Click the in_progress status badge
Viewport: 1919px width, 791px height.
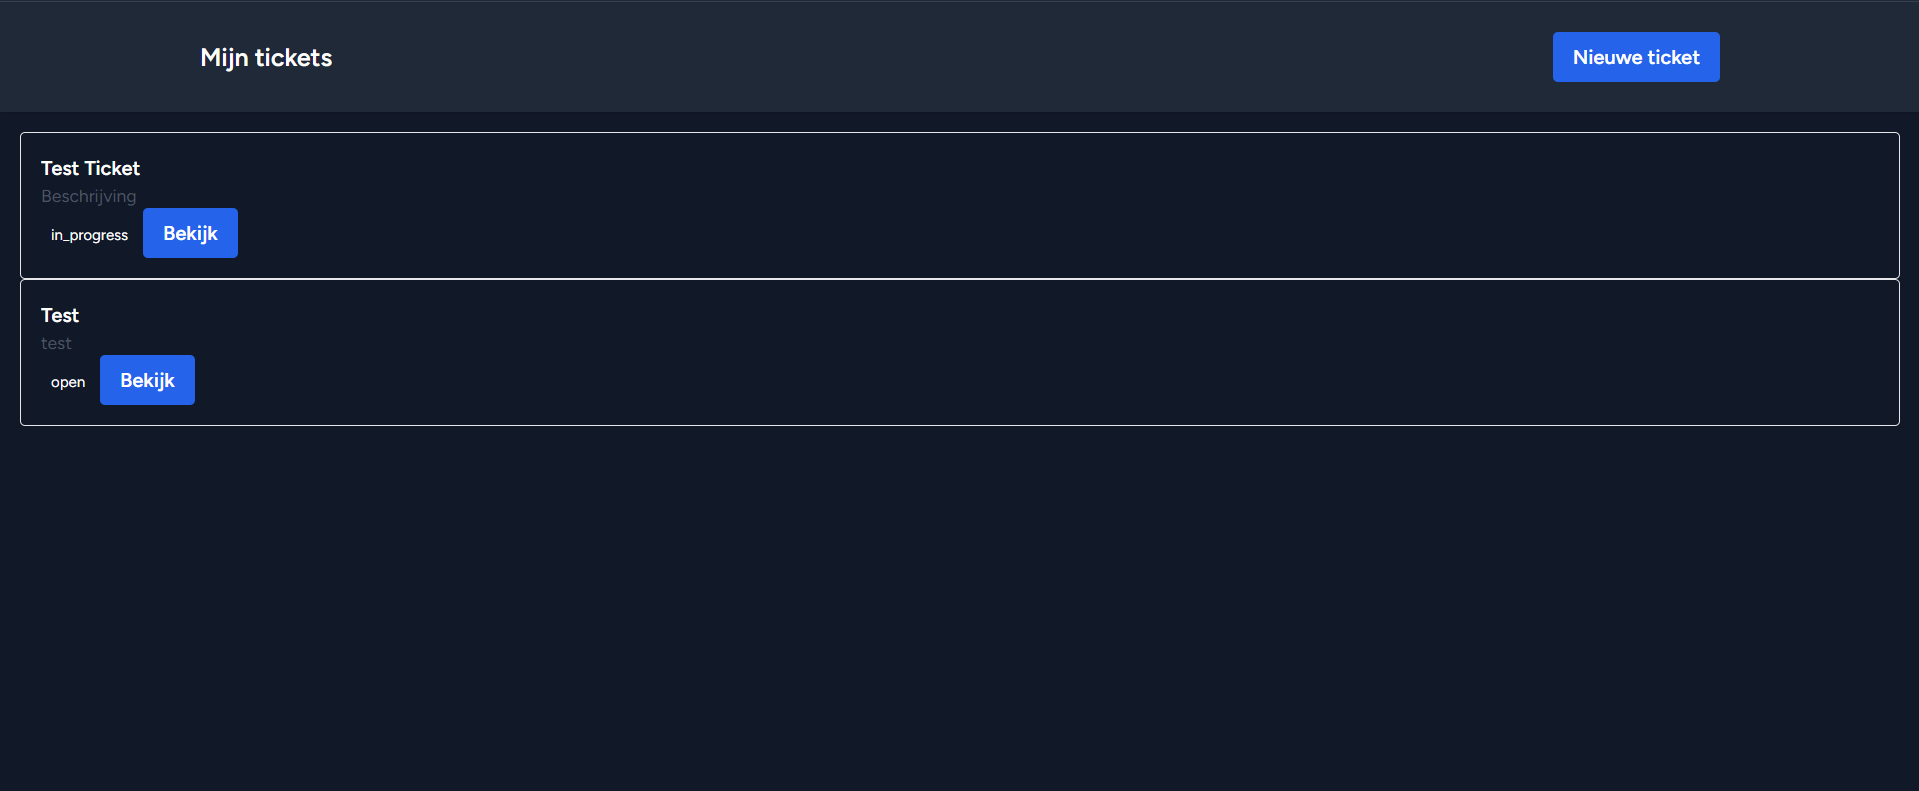click(x=89, y=235)
